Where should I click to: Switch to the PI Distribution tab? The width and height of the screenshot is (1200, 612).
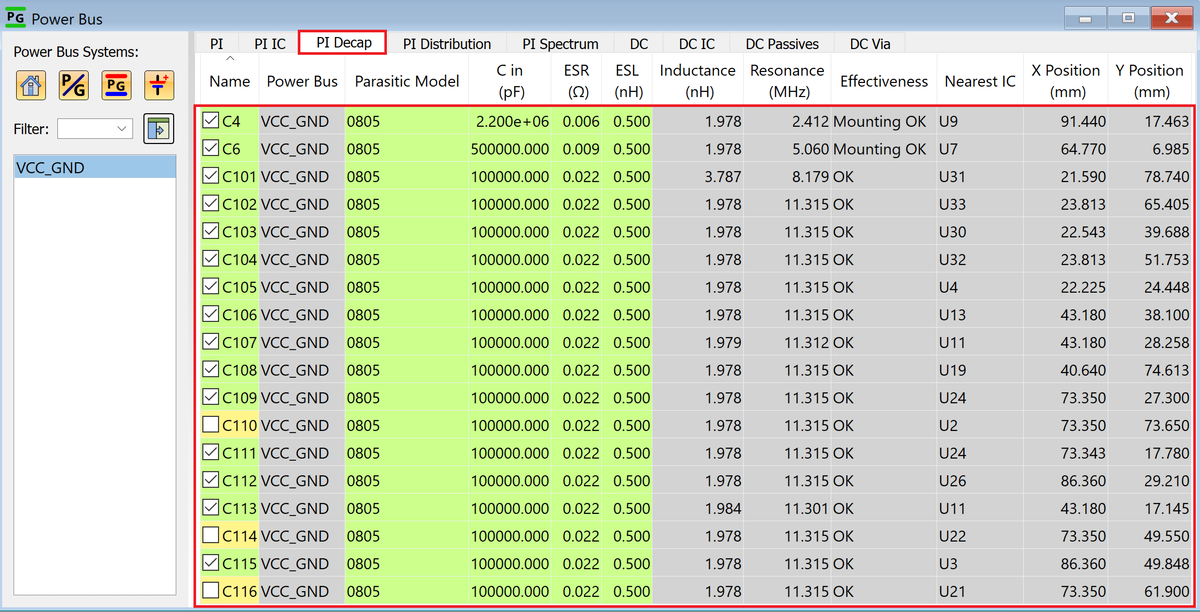tap(447, 44)
